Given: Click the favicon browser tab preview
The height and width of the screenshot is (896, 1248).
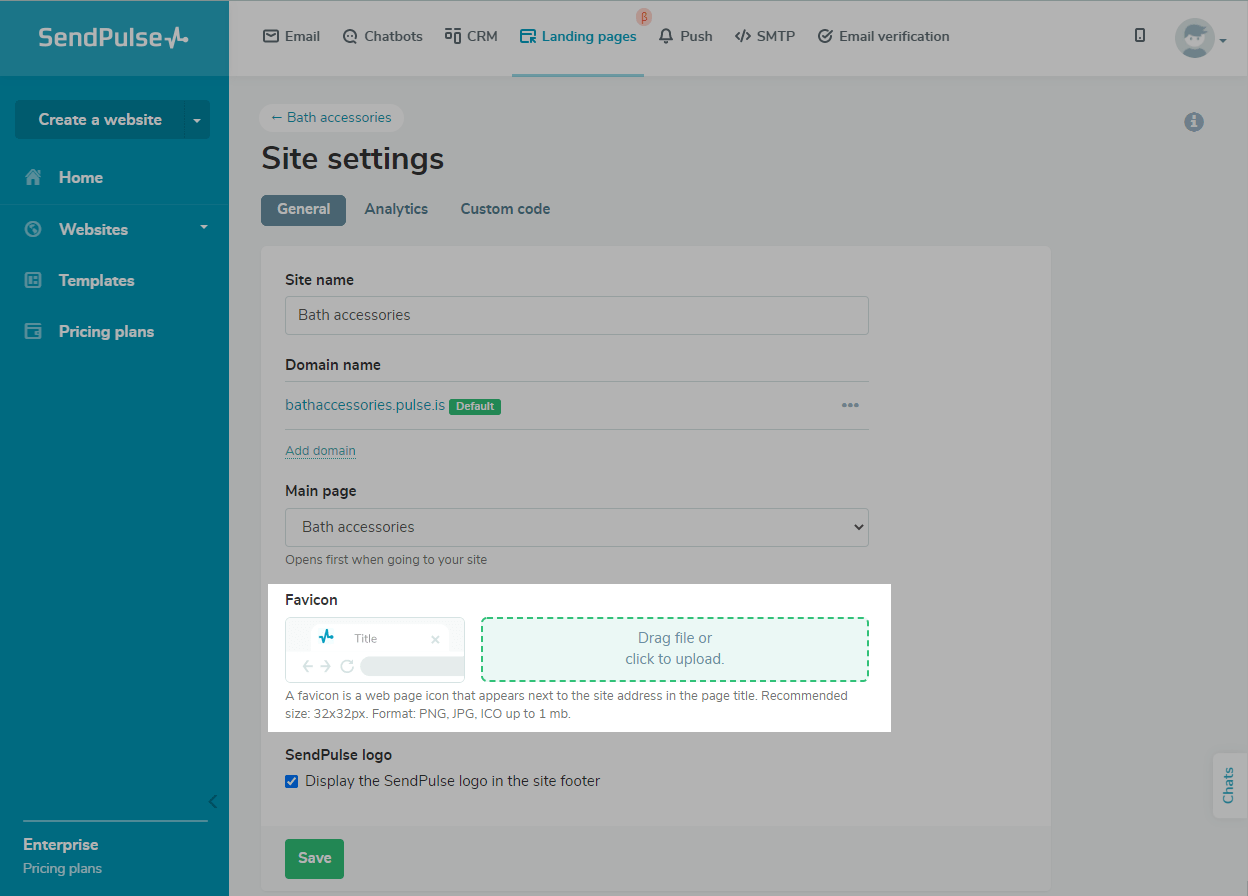Looking at the screenshot, I should 375,650.
